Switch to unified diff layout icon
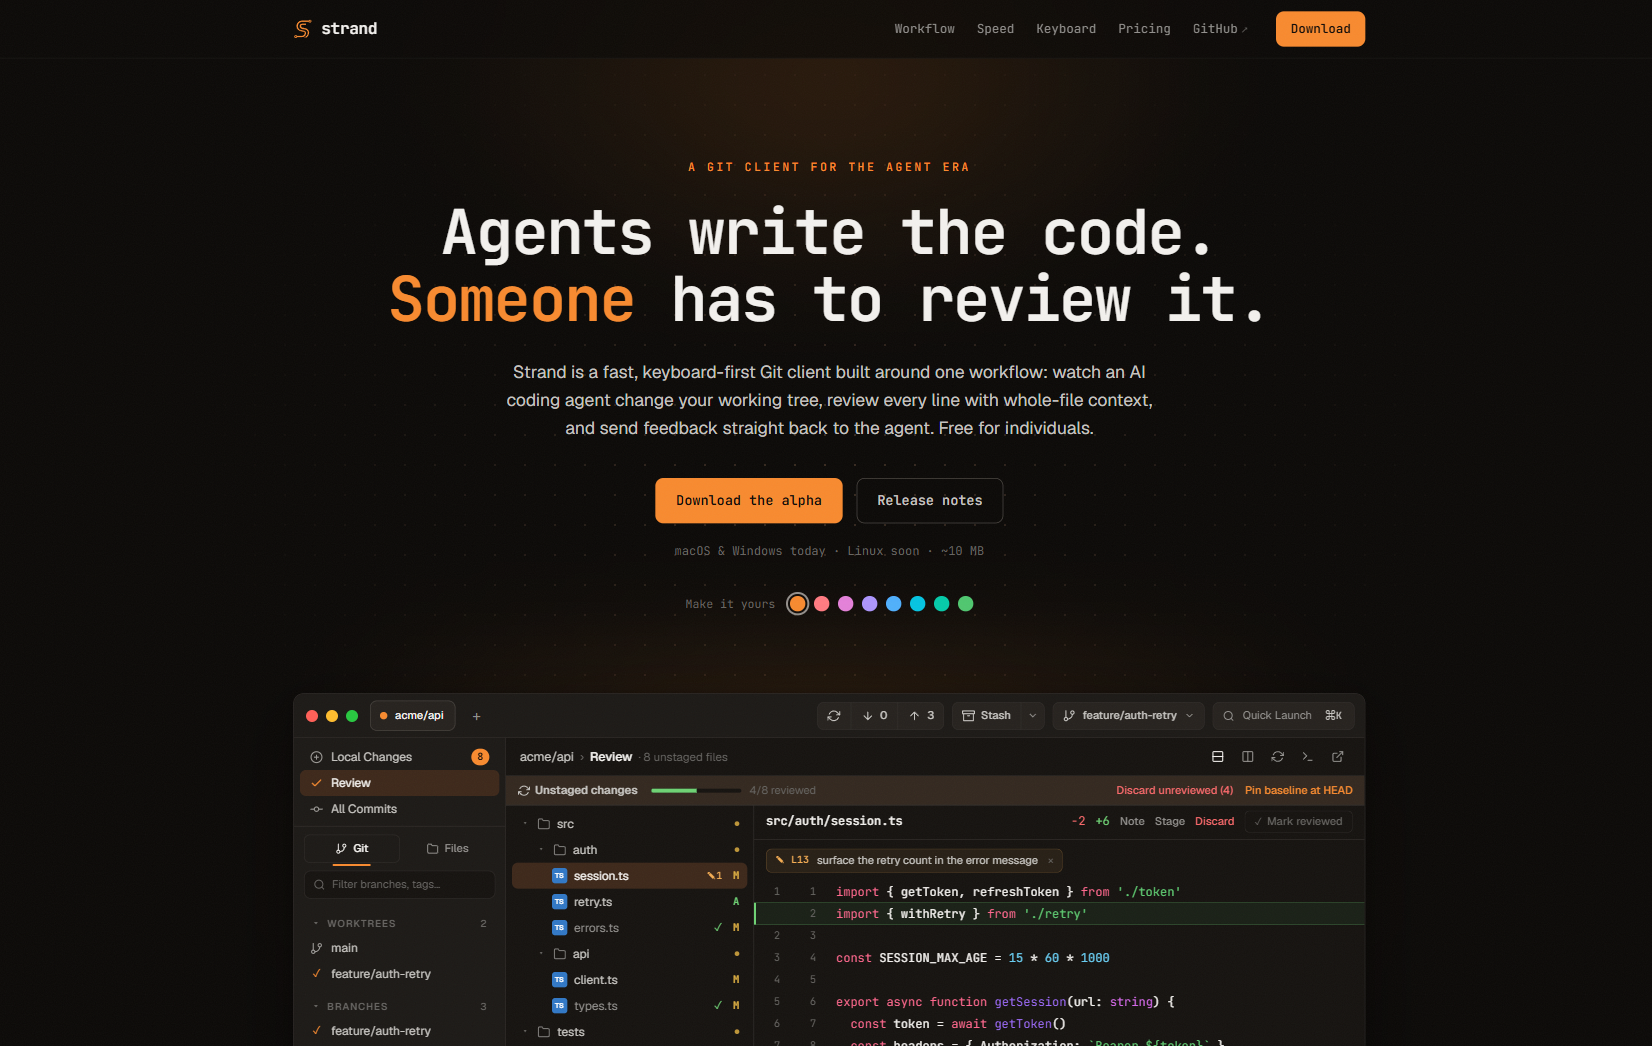Image resolution: width=1652 pixels, height=1046 pixels. coord(1217,757)
